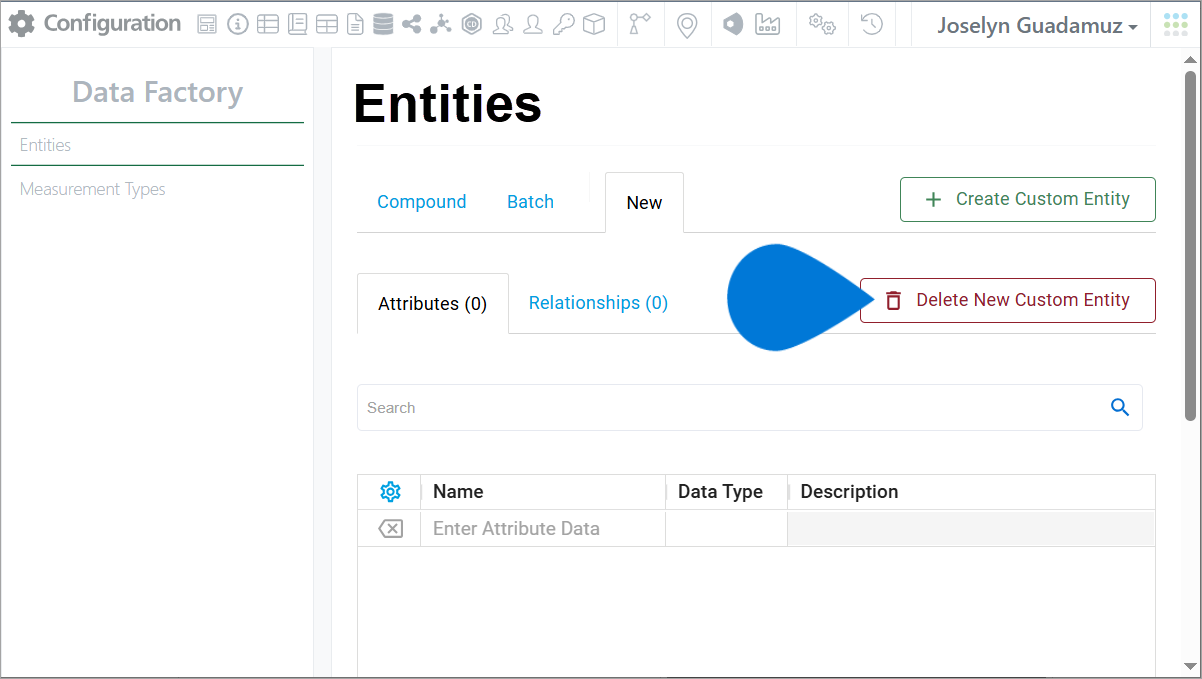
Task: Click the clear row backspace icon
Action: 390,529
